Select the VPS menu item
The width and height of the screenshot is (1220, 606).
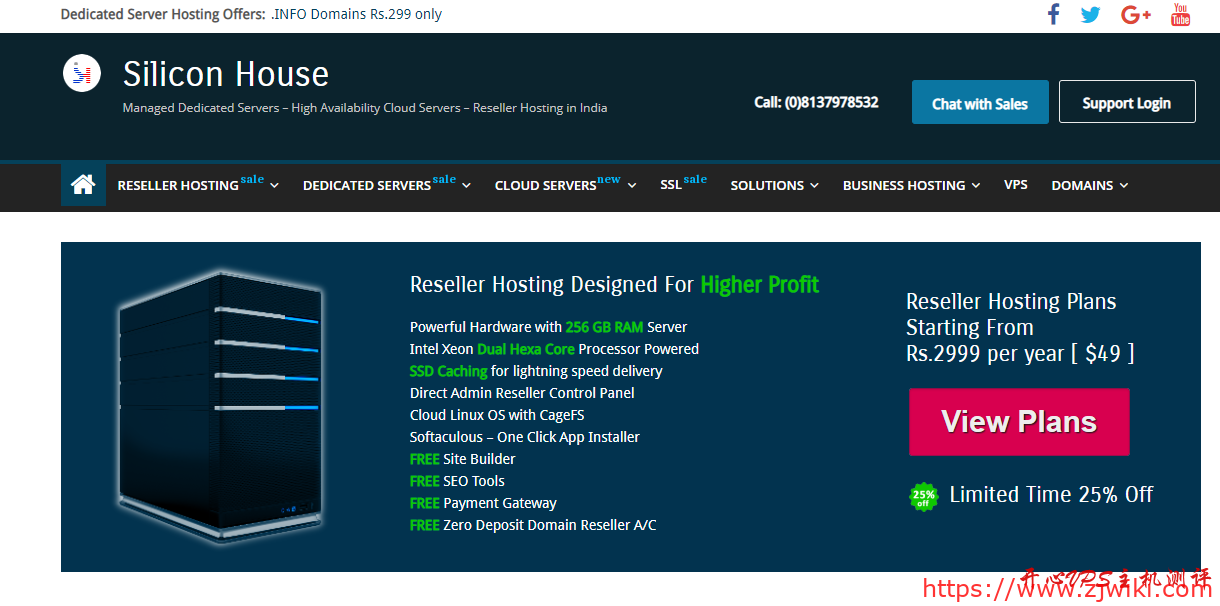tap(1015, 185)
